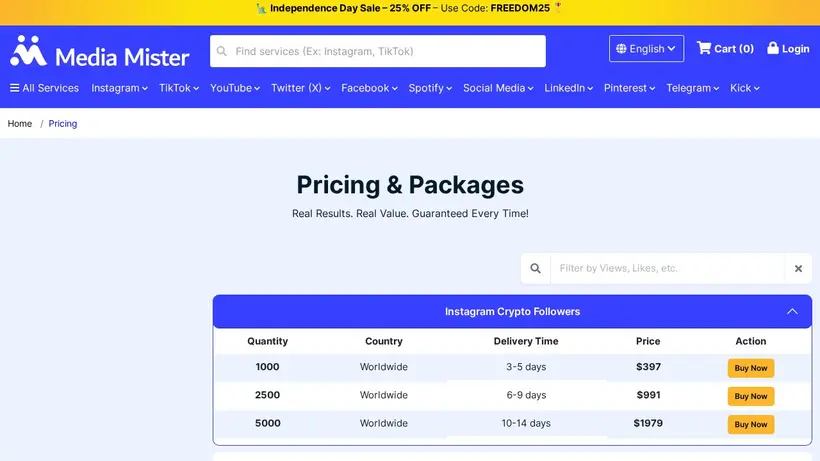
Task: Expand the Twitter (X) menu
Action: pos(301,88)
